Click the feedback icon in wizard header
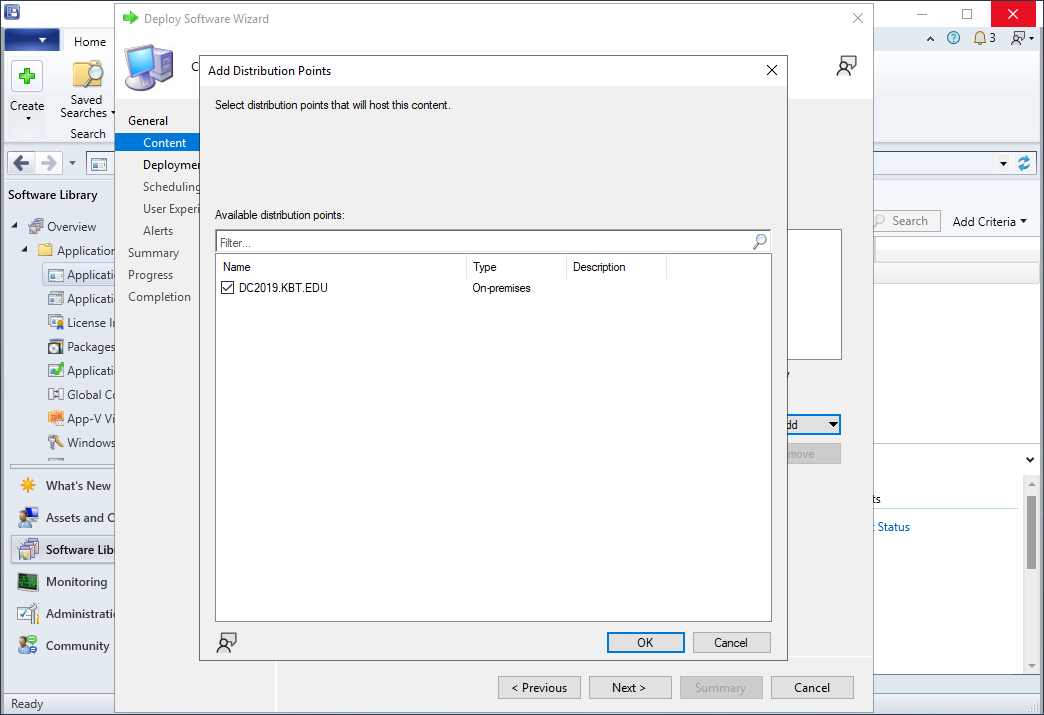 pyautogui.click(x=847, y=67)
